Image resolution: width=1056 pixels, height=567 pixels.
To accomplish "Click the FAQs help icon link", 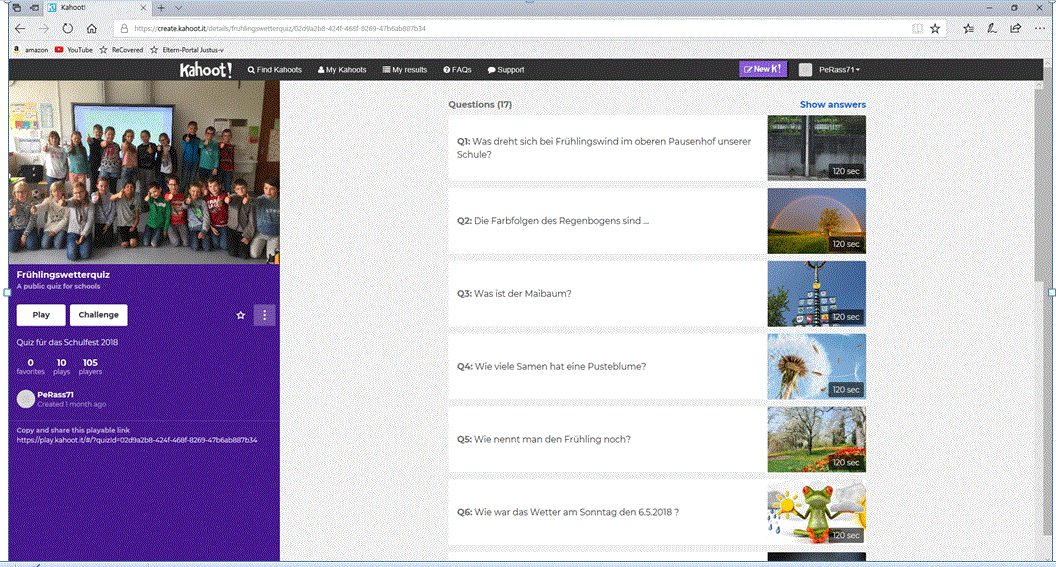I will 457,70.
